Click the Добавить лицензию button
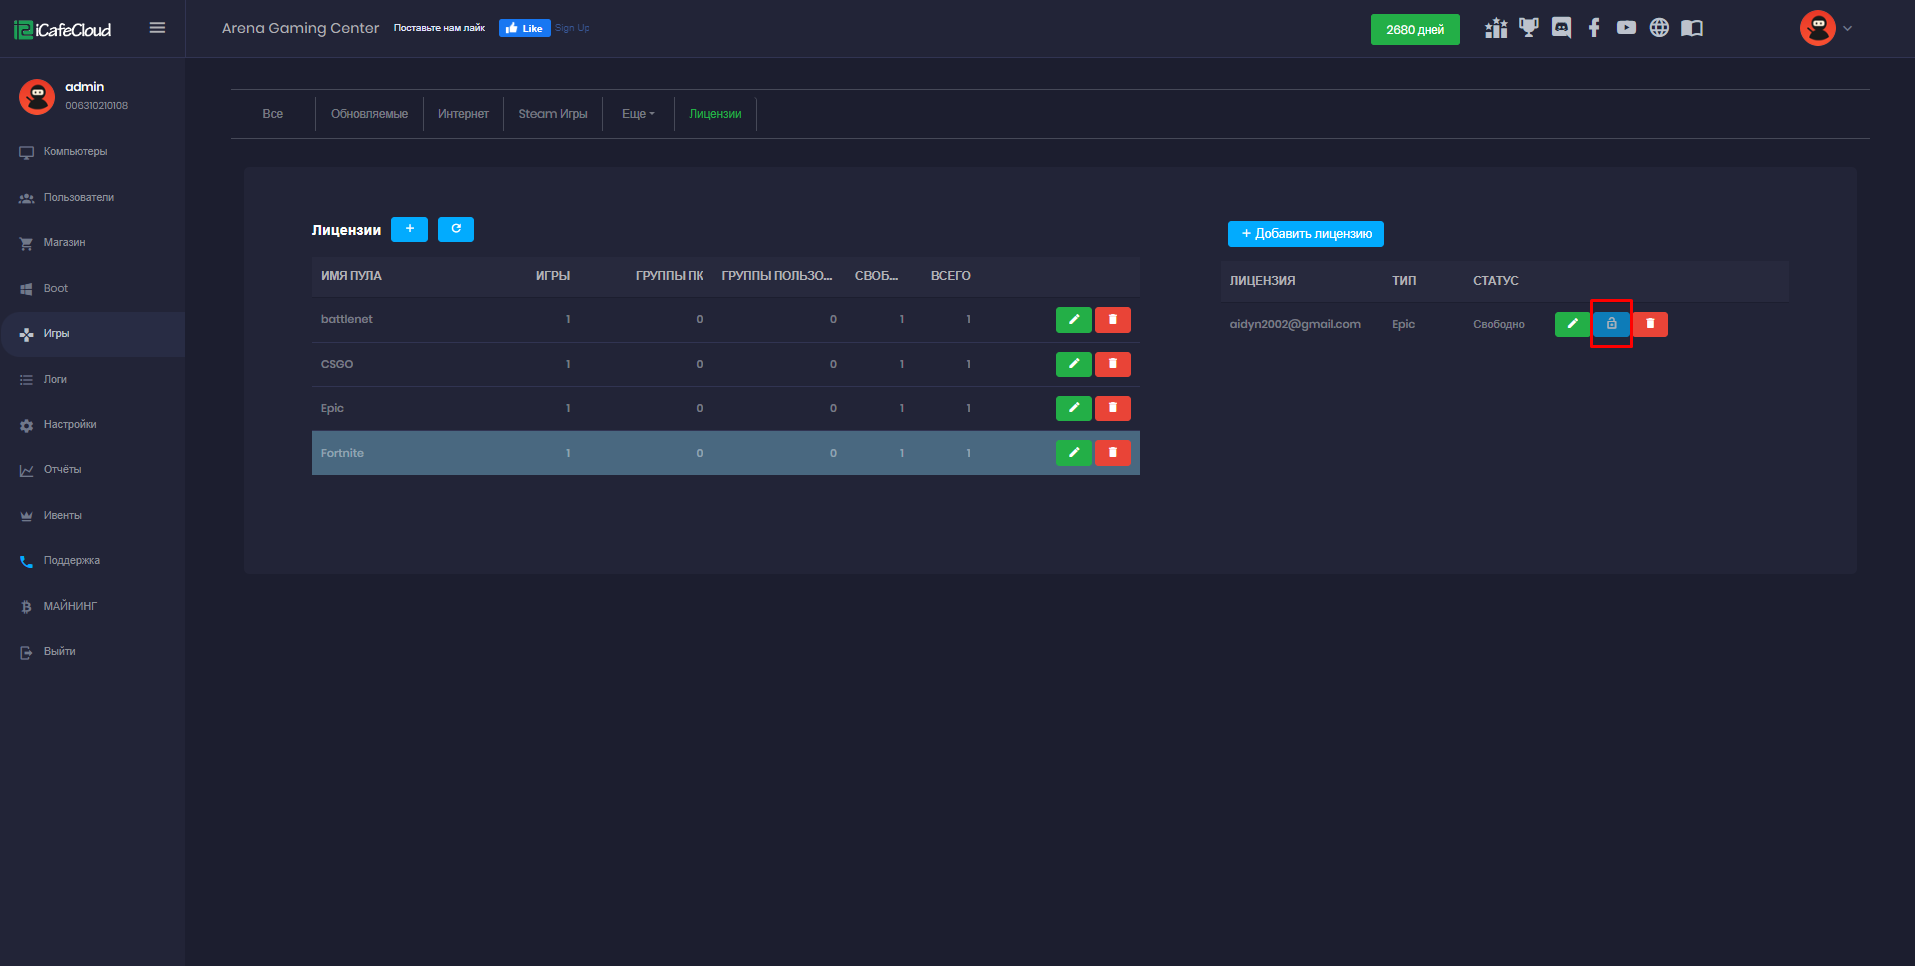 coord(1305,234)
